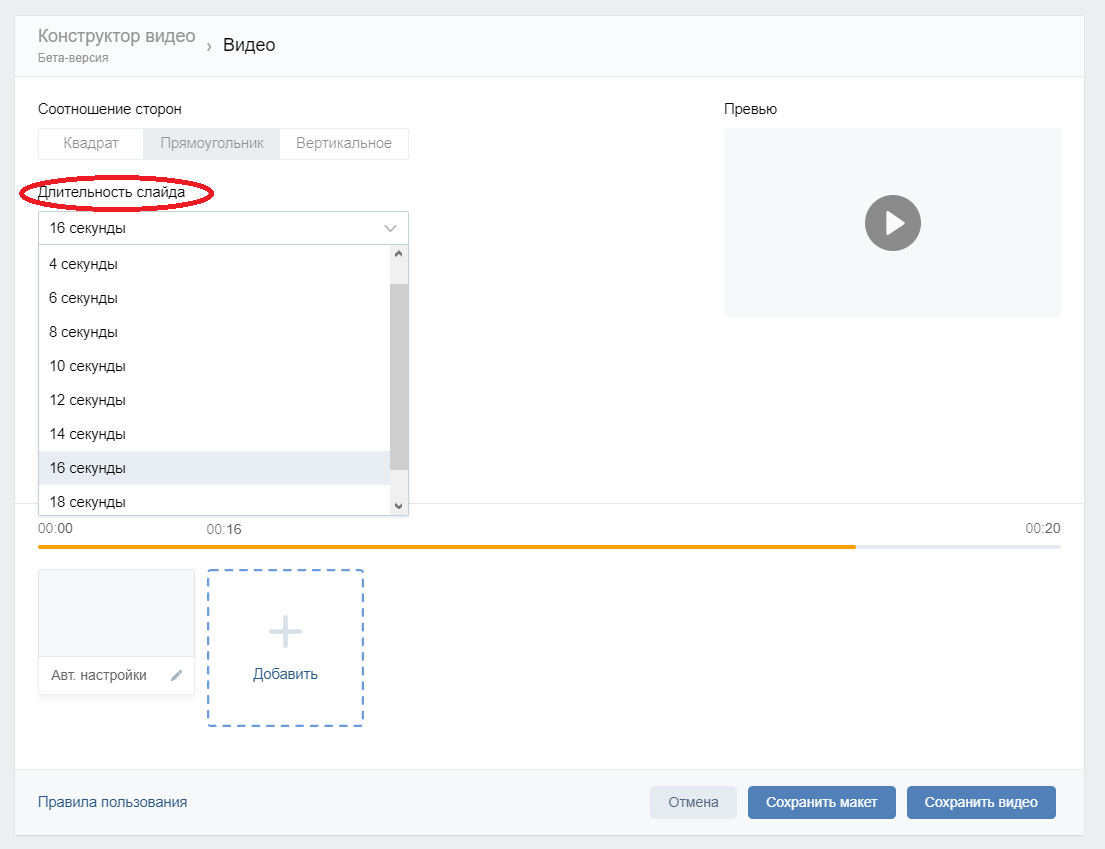Click the dropdown list scroll-up arrow

coord(399,254)
